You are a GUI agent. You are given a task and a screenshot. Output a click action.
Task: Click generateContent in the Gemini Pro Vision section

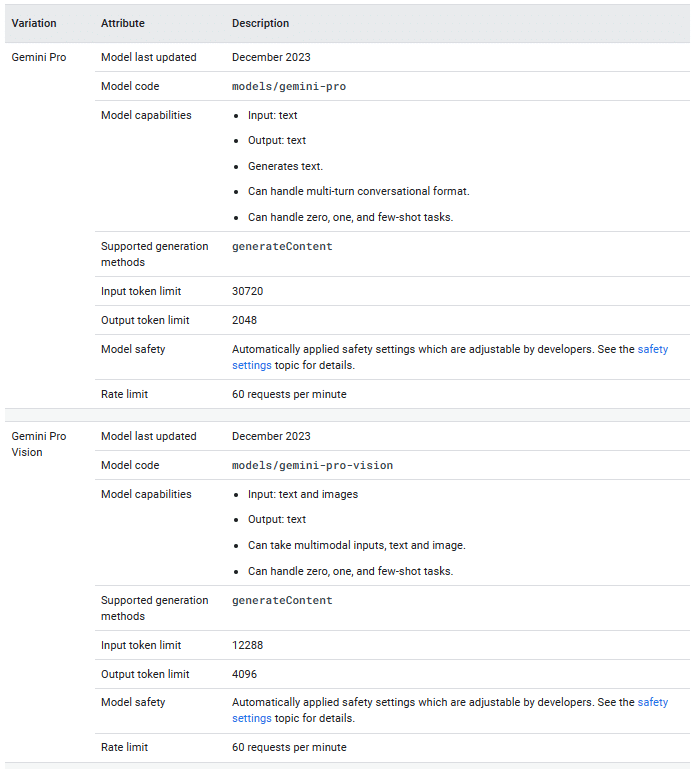click(282, 601)
